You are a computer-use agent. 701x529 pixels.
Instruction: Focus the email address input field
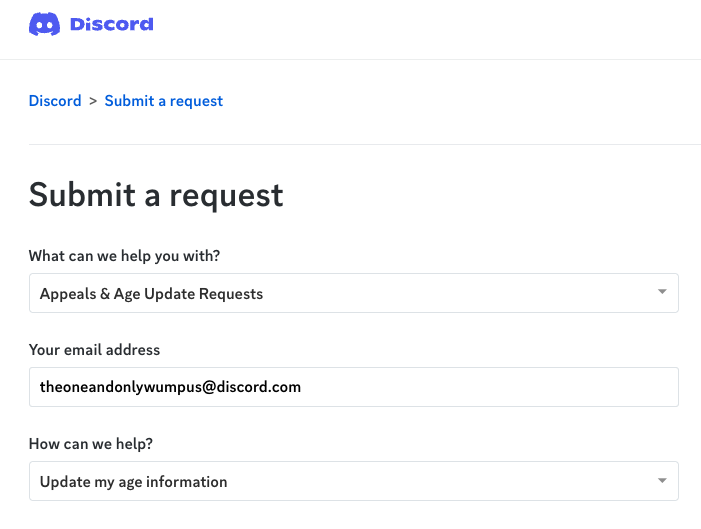[354, 387]
